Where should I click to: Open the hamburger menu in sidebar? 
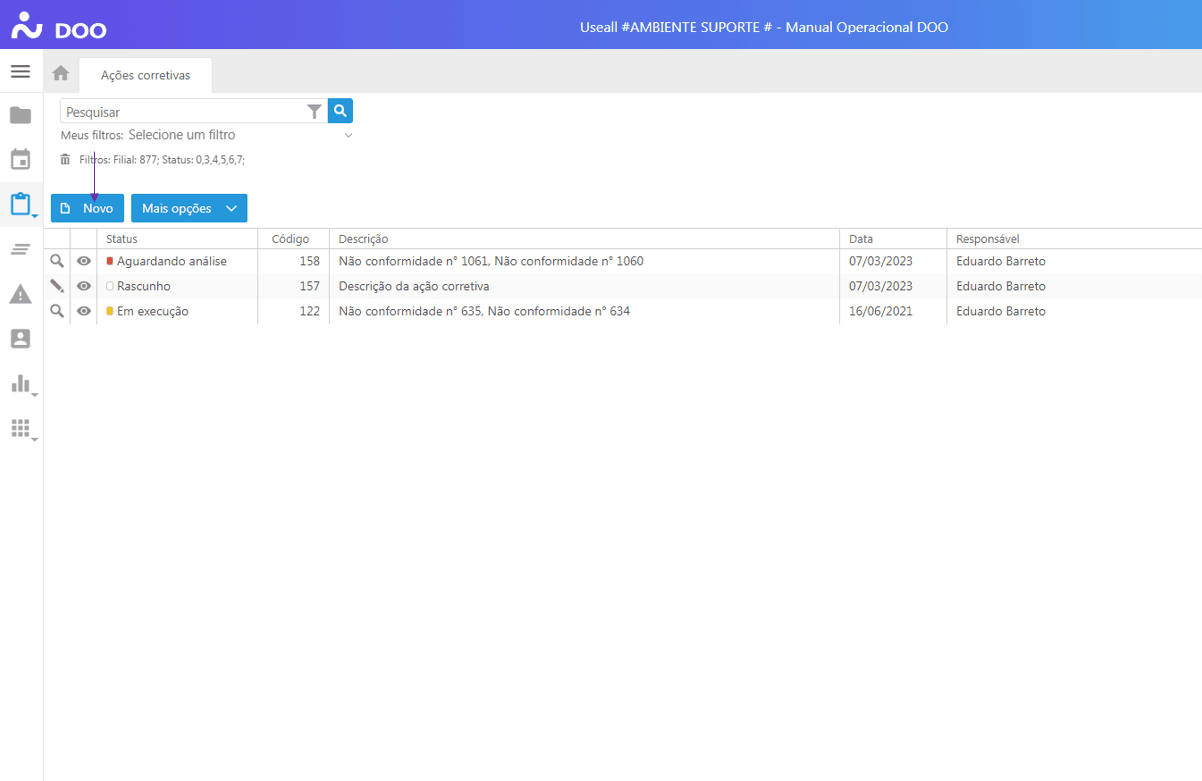20,72
